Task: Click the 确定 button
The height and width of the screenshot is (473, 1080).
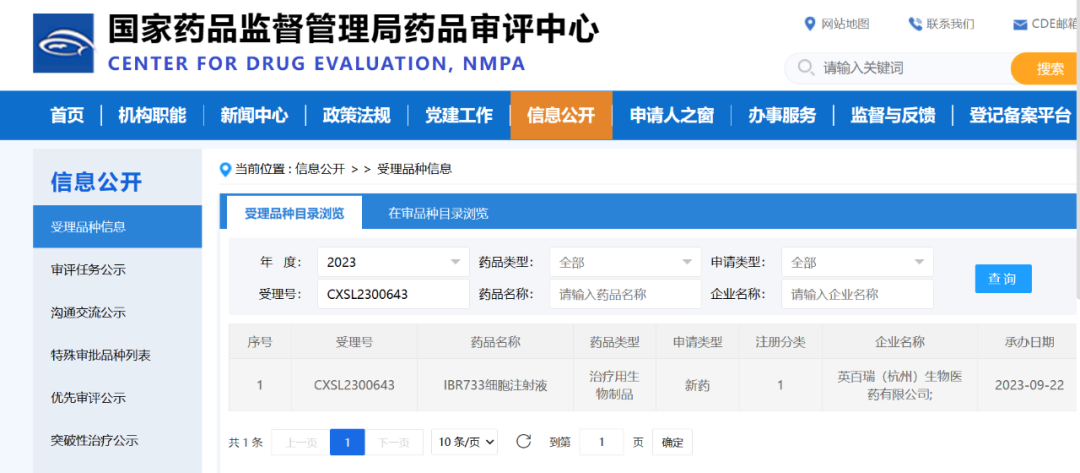Action: pyautogui.click(x=672, y=442)
